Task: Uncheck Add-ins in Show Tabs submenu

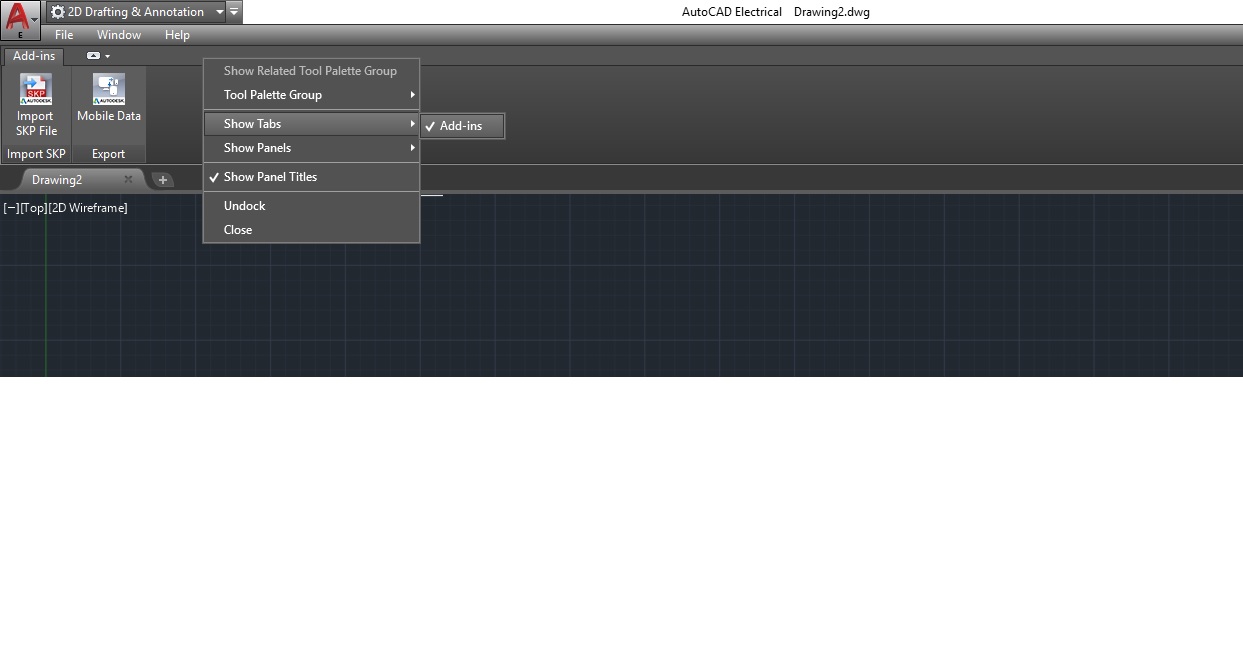Action: pos(462,126)
